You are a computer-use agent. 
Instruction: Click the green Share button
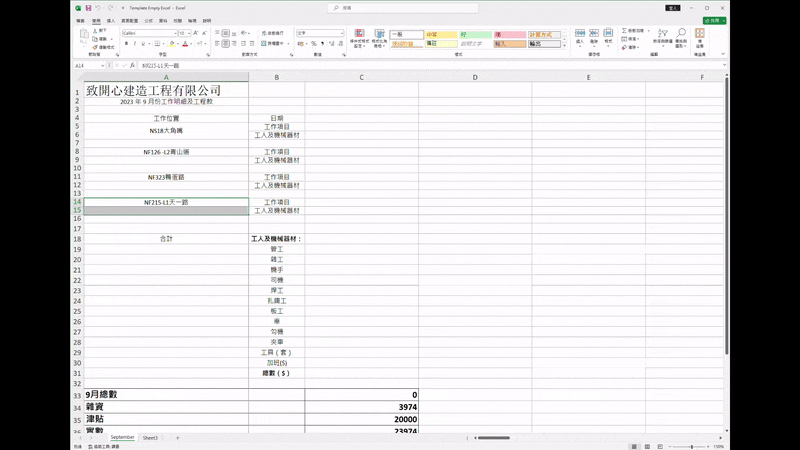click(714, 20)
